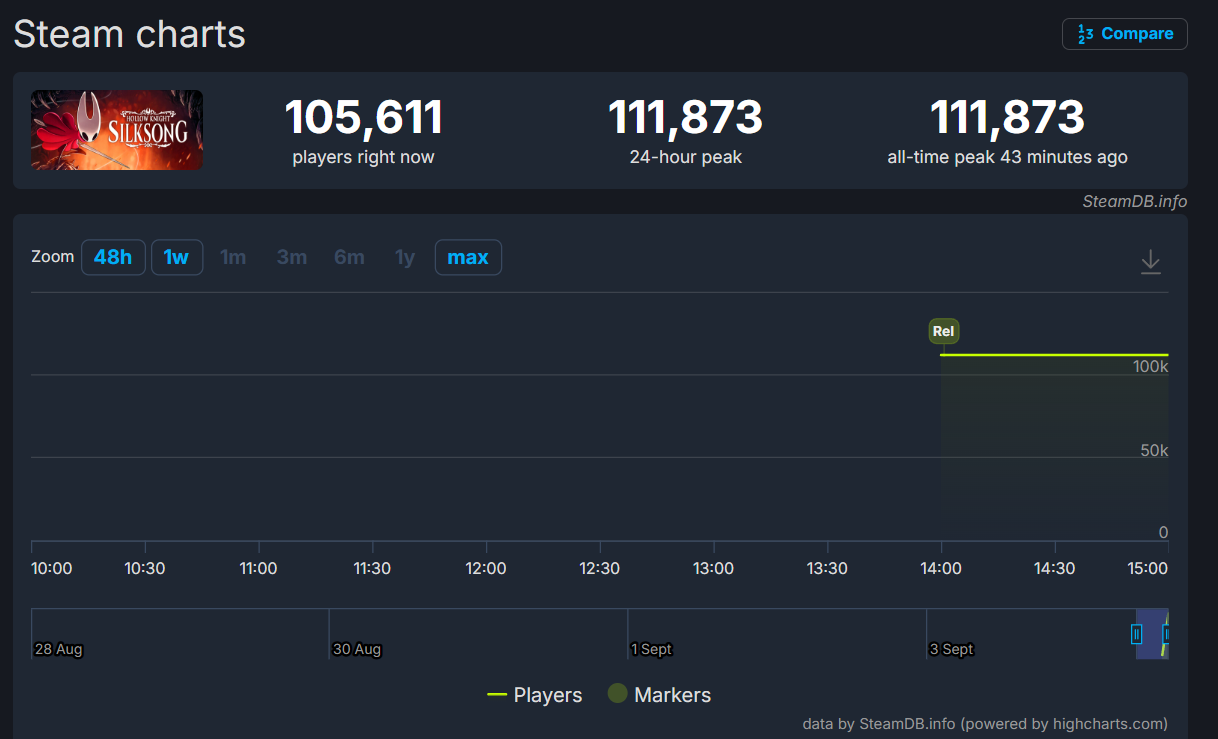1218x739 pixels.
Task: Open the Hollow Knight Silksong game thumbnail
Action: click(117, 130)
